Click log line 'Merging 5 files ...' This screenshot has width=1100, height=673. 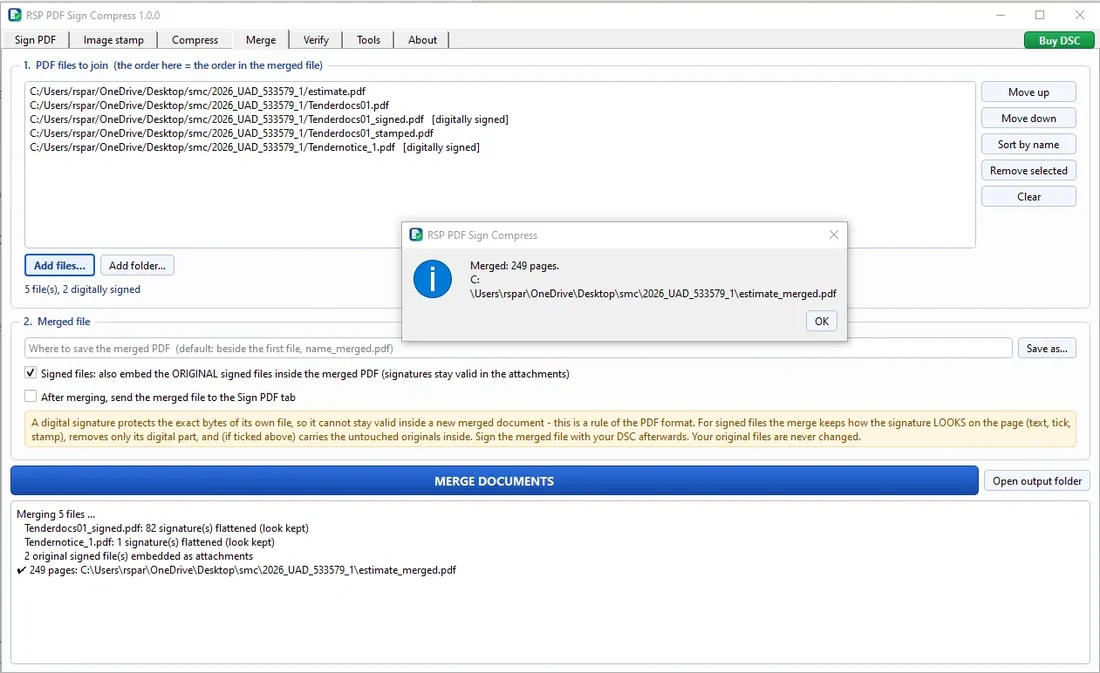(55, 514)
